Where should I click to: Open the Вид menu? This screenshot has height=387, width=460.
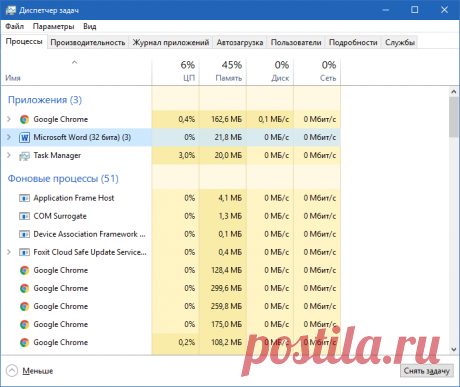[x=90, y=26]
